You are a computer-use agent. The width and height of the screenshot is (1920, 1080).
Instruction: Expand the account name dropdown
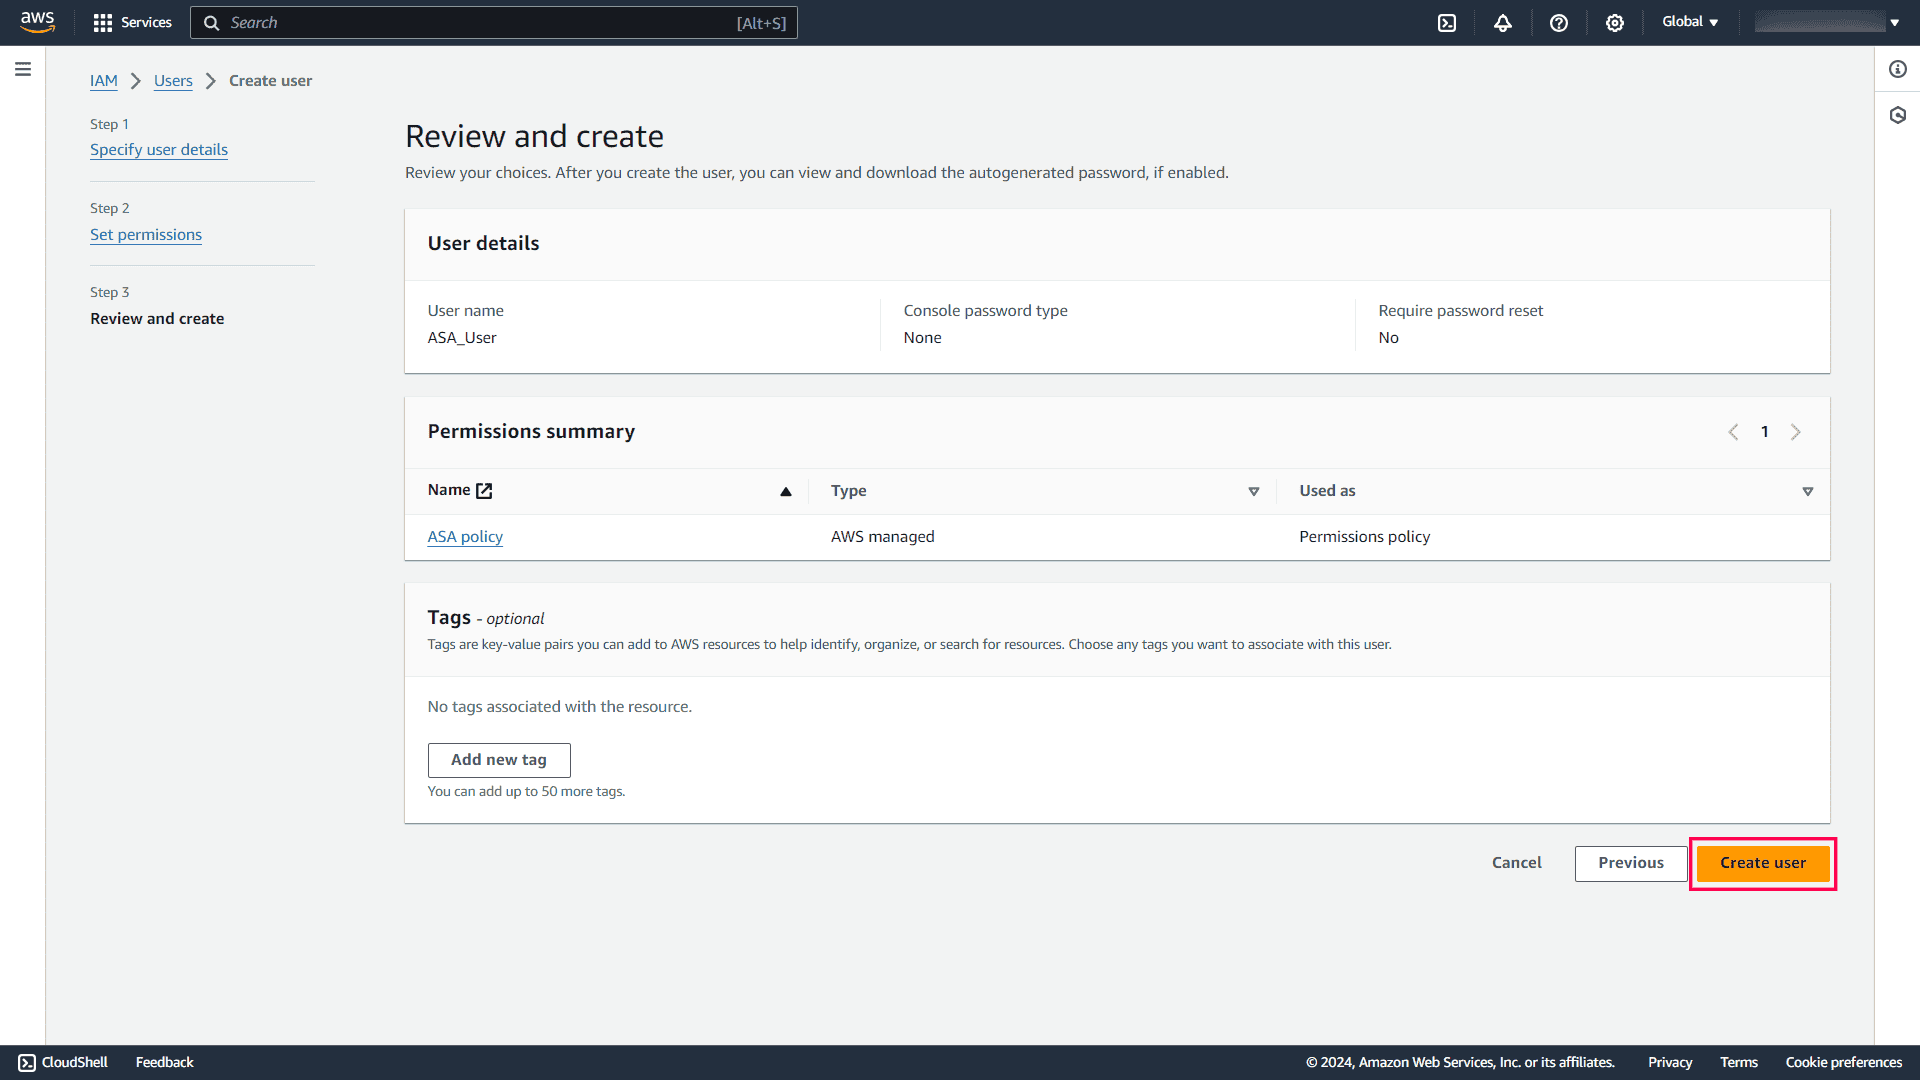click(x=1895, y=21)
